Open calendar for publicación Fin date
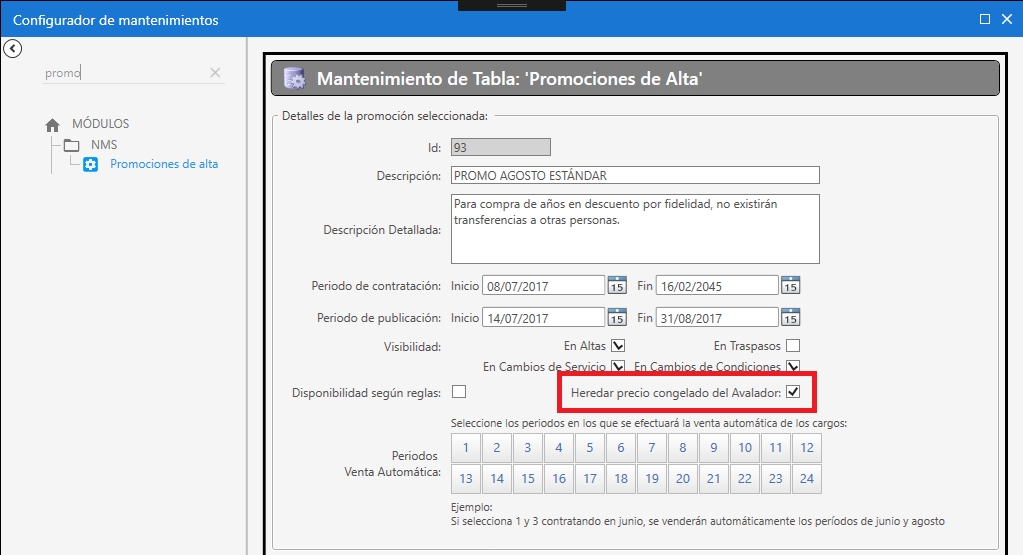Viewport: 1023px width, 555px height. click(x=791, y=317)
